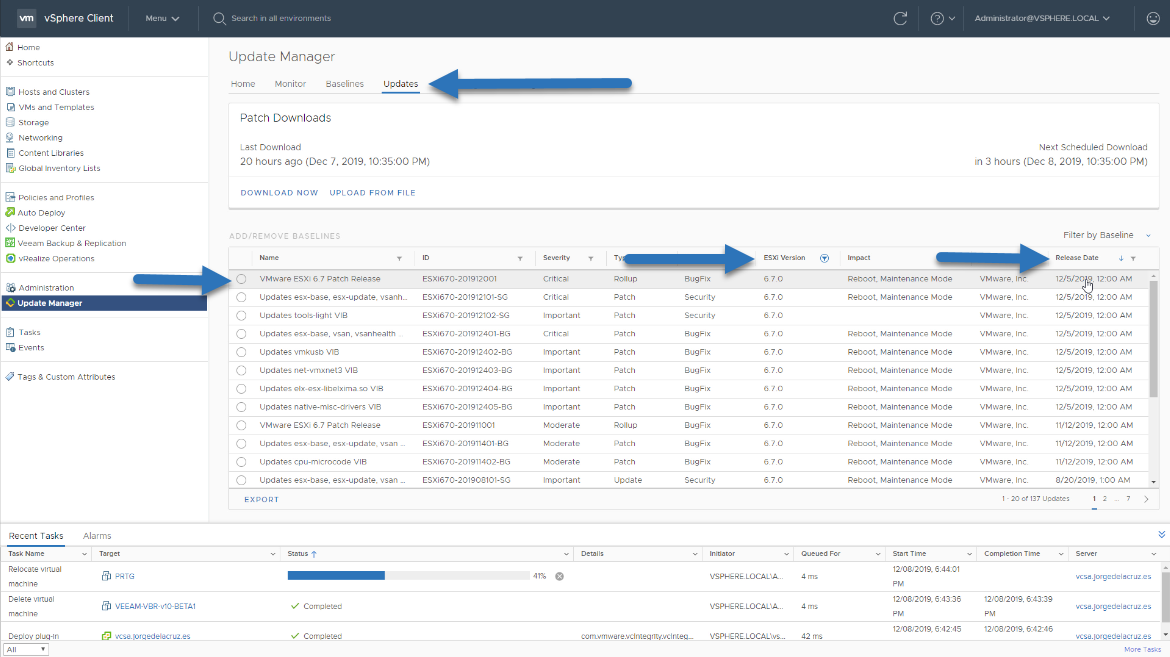
Task: Click the Developer Center icon
Action: [10, 228]
